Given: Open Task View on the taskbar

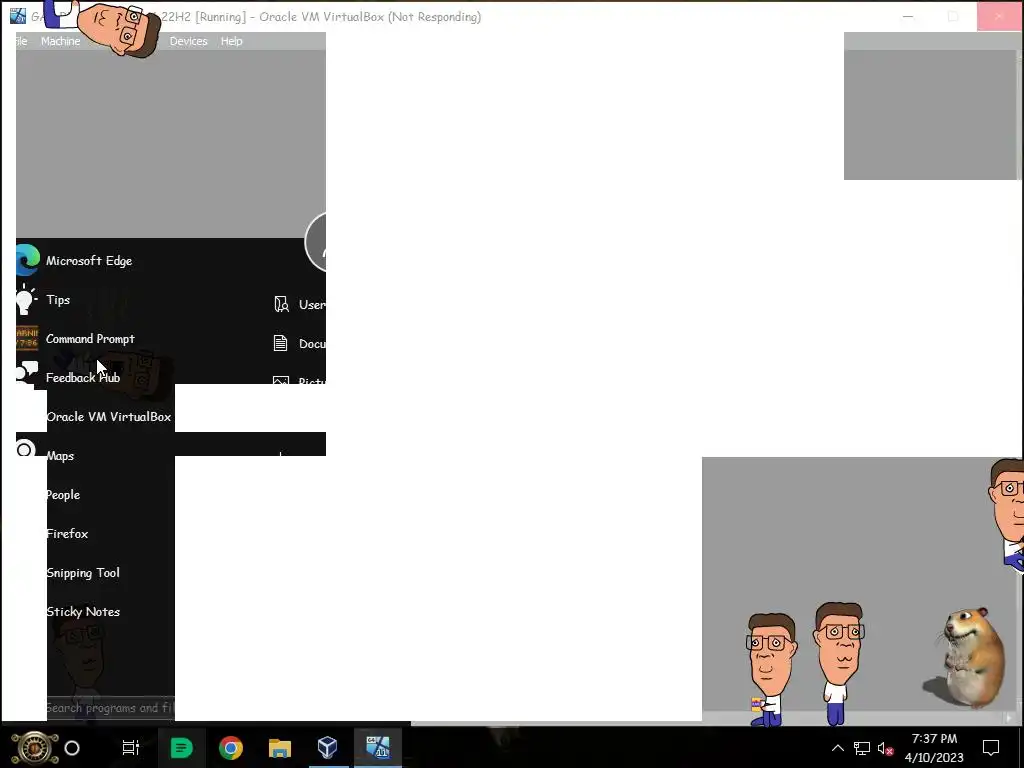Looking at the screenshot, I should tap(131, 748).
